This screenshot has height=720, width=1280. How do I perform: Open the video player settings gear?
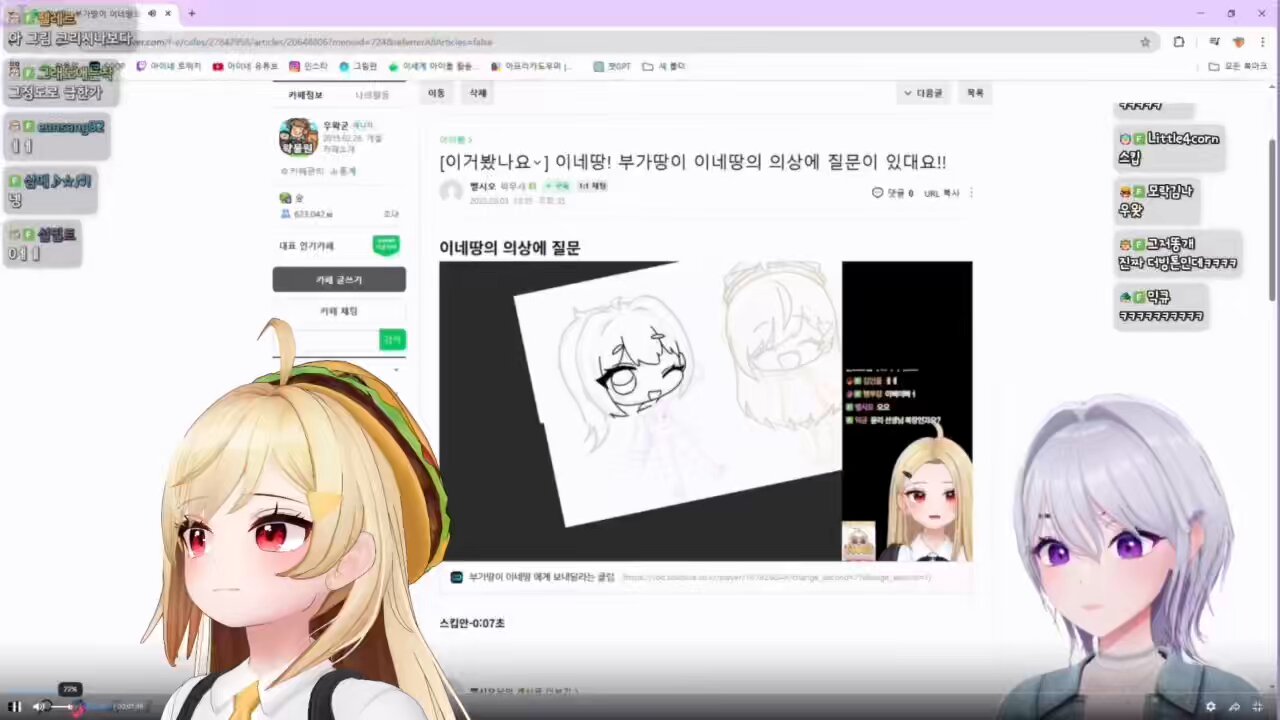(x=1210, y=706)
